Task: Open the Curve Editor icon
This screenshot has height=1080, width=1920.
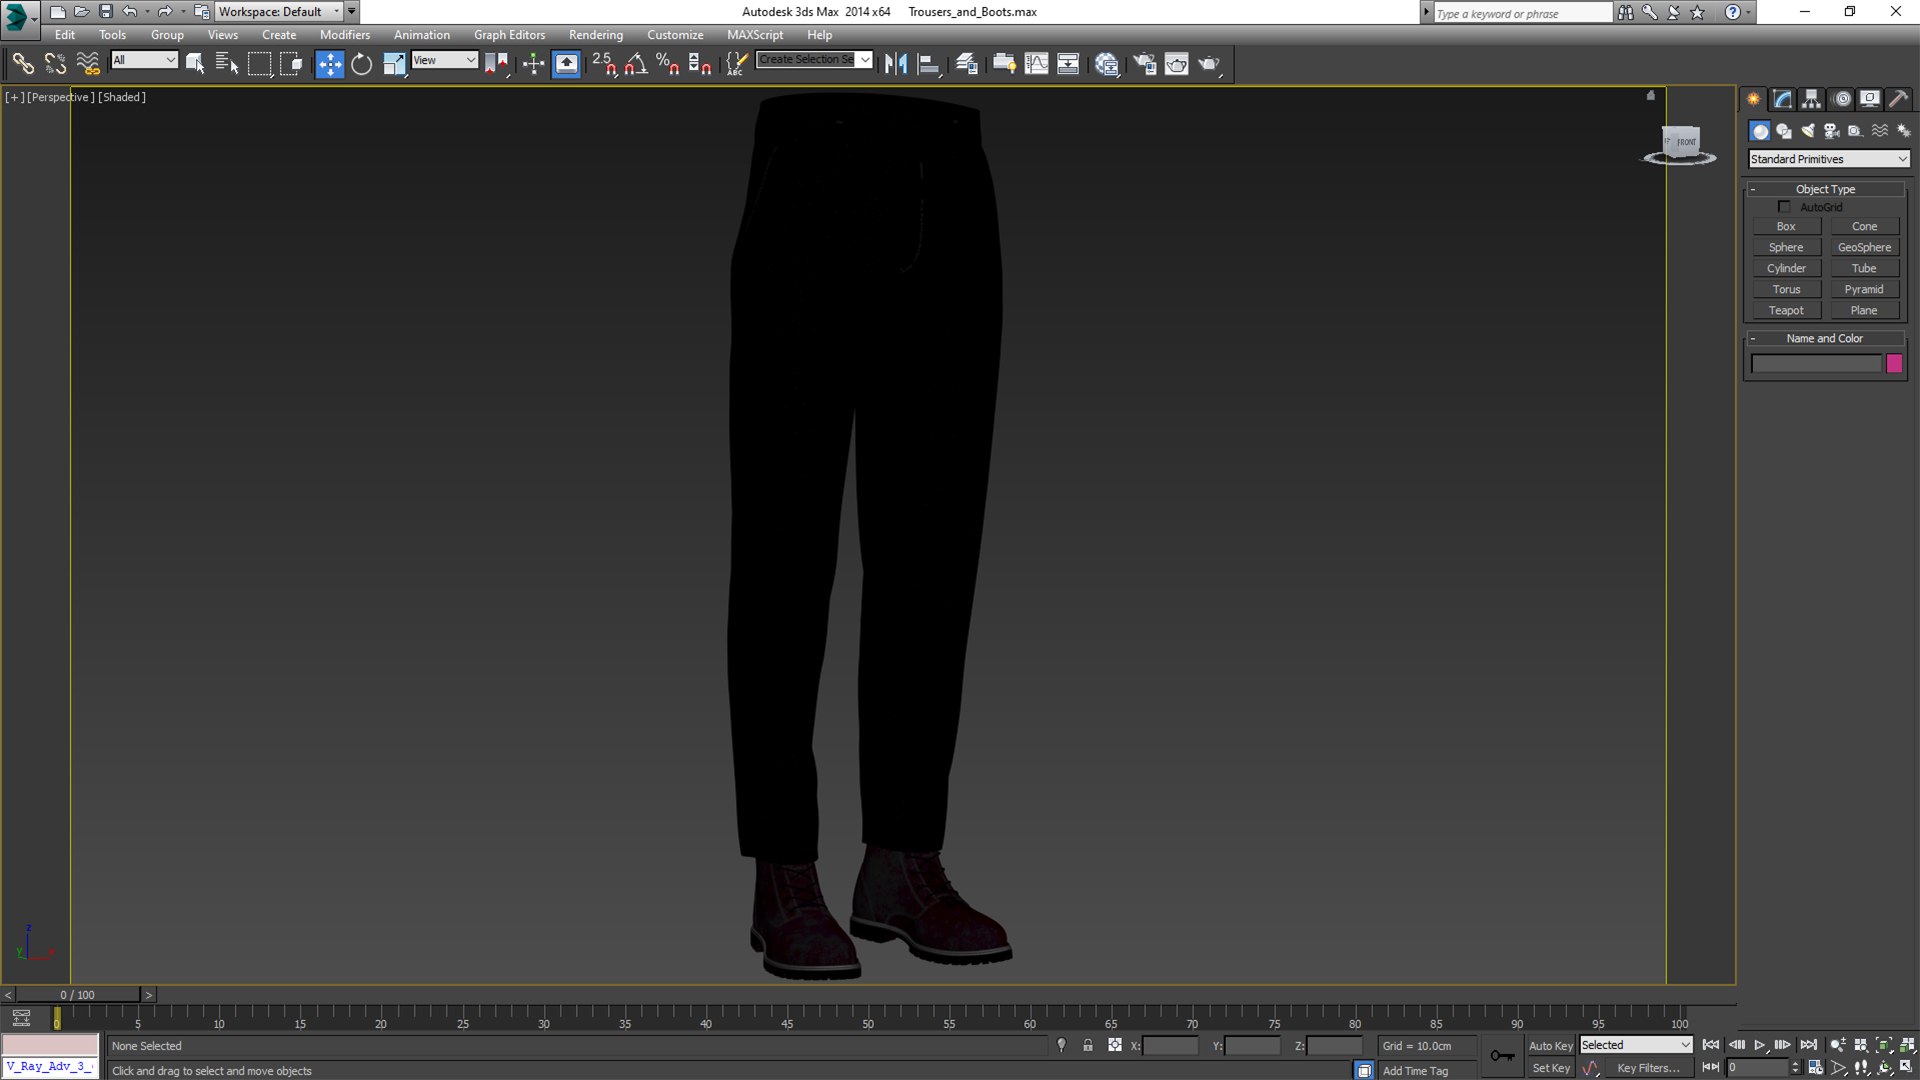Action: coord(1037,64)
